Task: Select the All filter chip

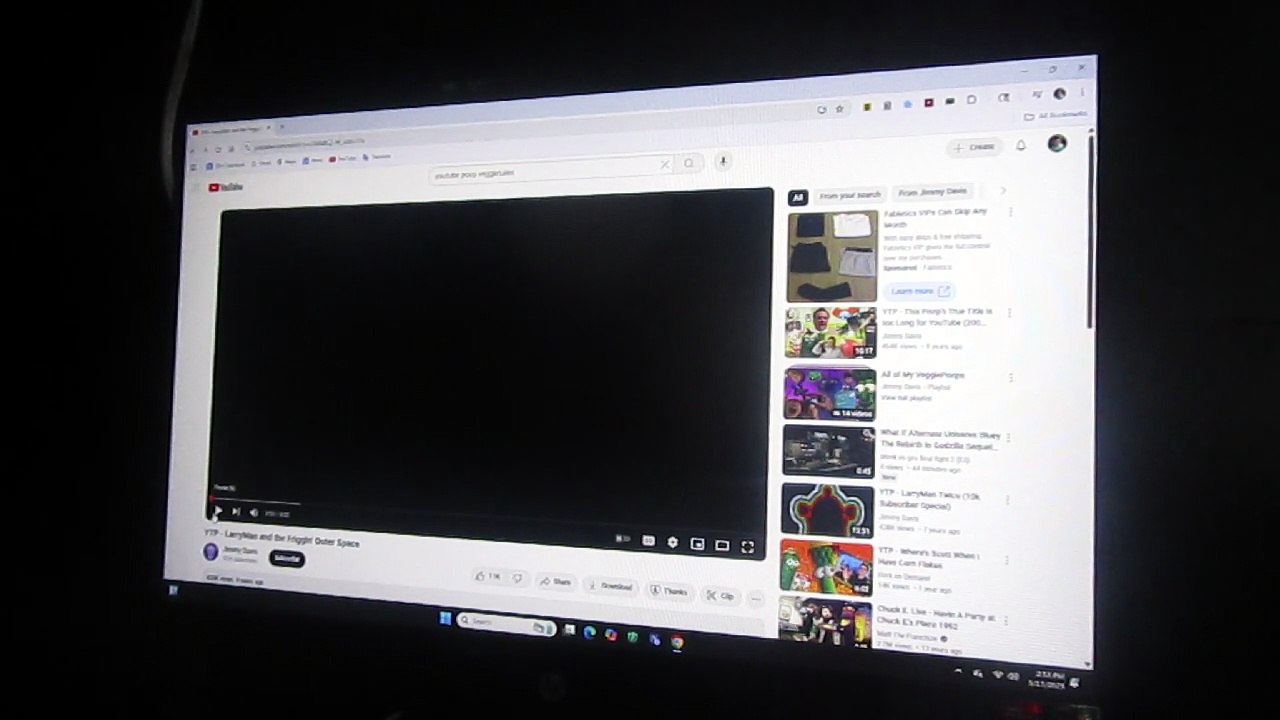Action: coord(797,197)
